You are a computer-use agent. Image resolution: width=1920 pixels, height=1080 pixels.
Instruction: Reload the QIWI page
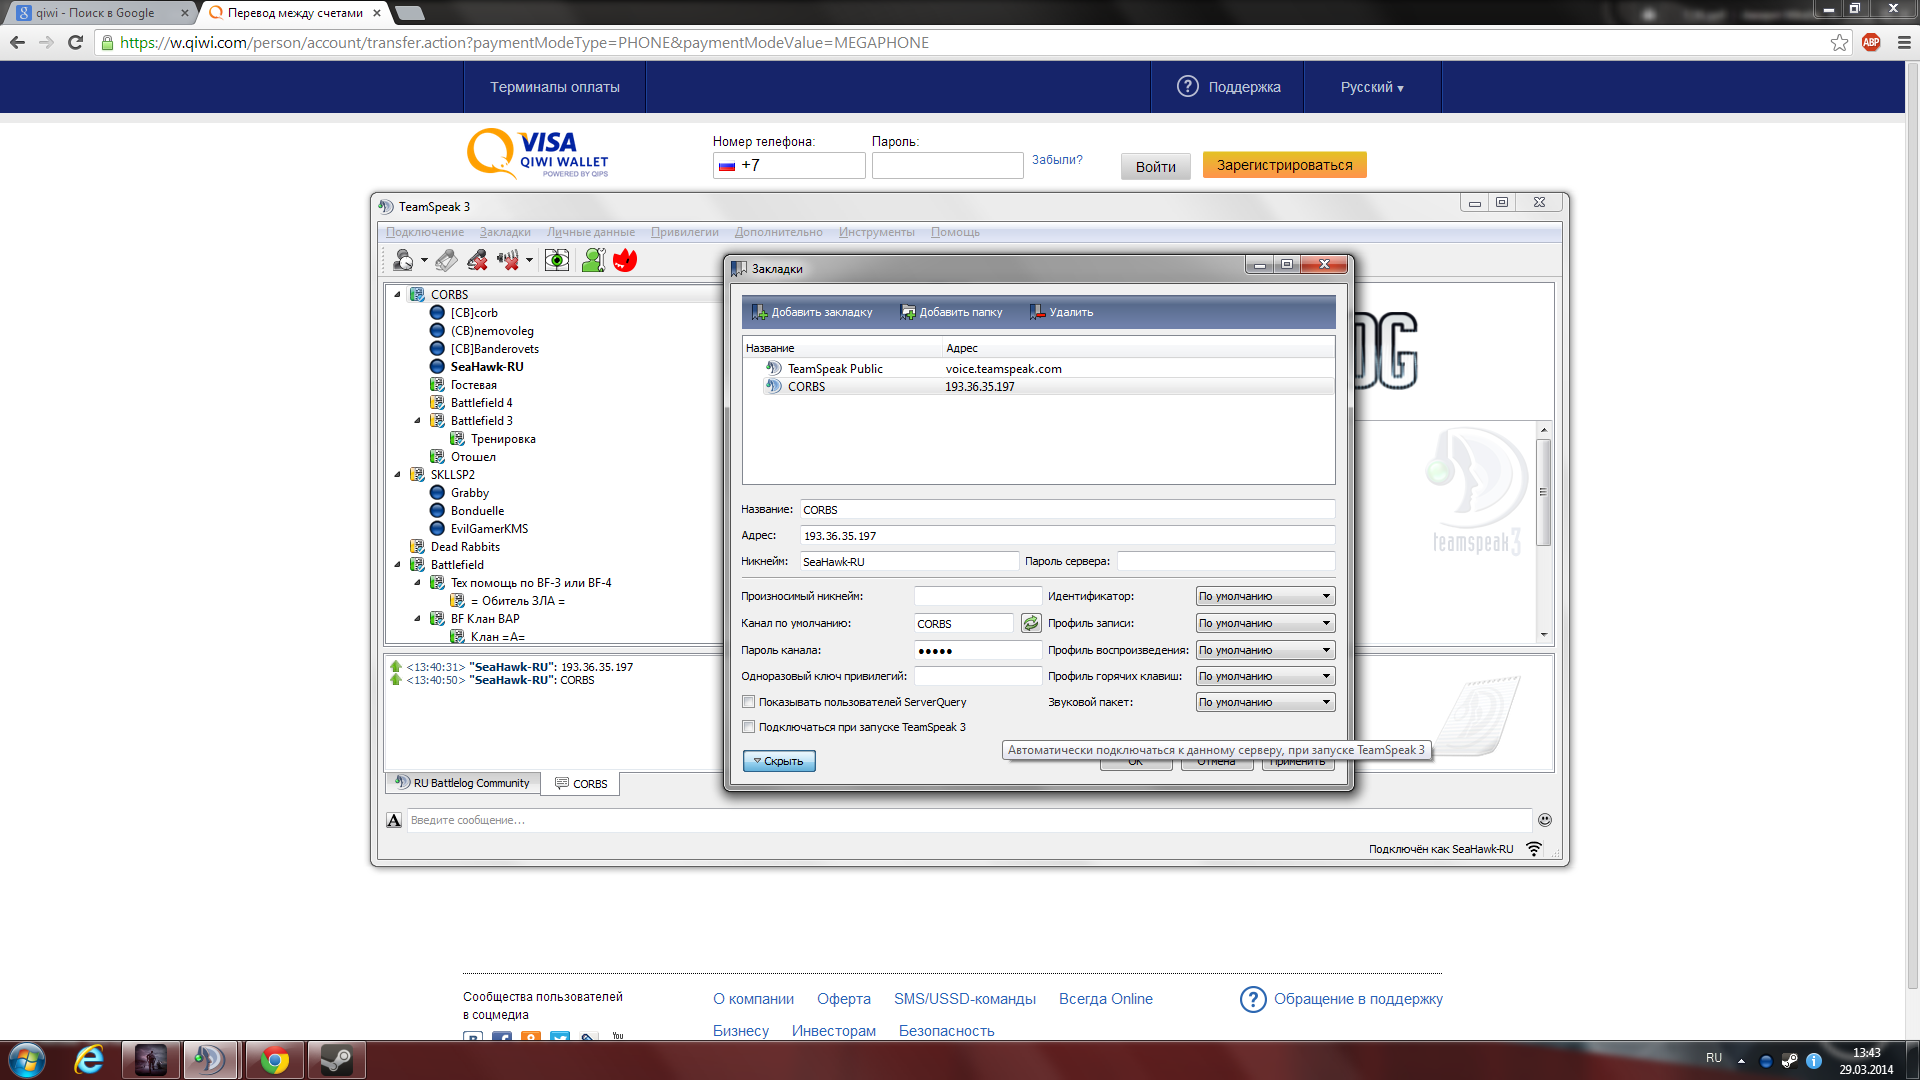pyautogui.click(x=75, y=42)
